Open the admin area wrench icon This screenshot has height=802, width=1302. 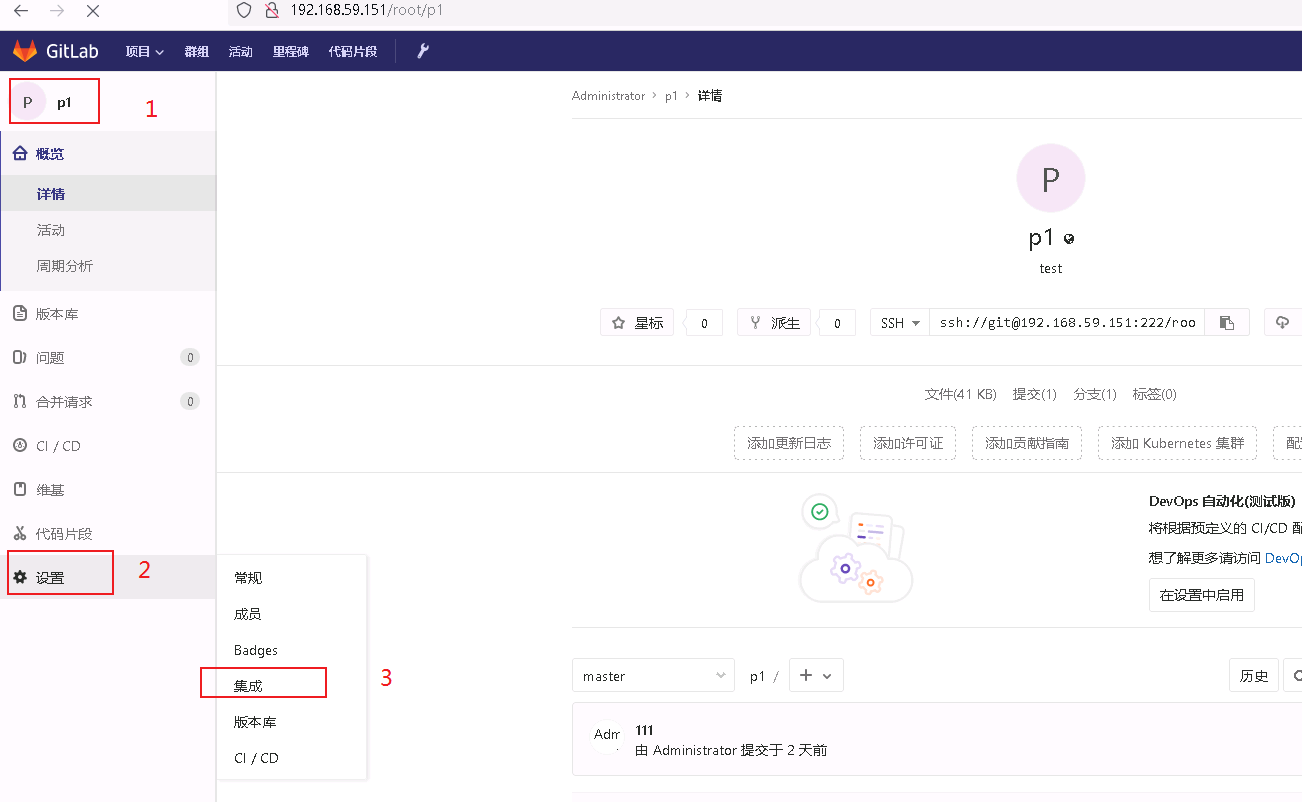[422, 51]
